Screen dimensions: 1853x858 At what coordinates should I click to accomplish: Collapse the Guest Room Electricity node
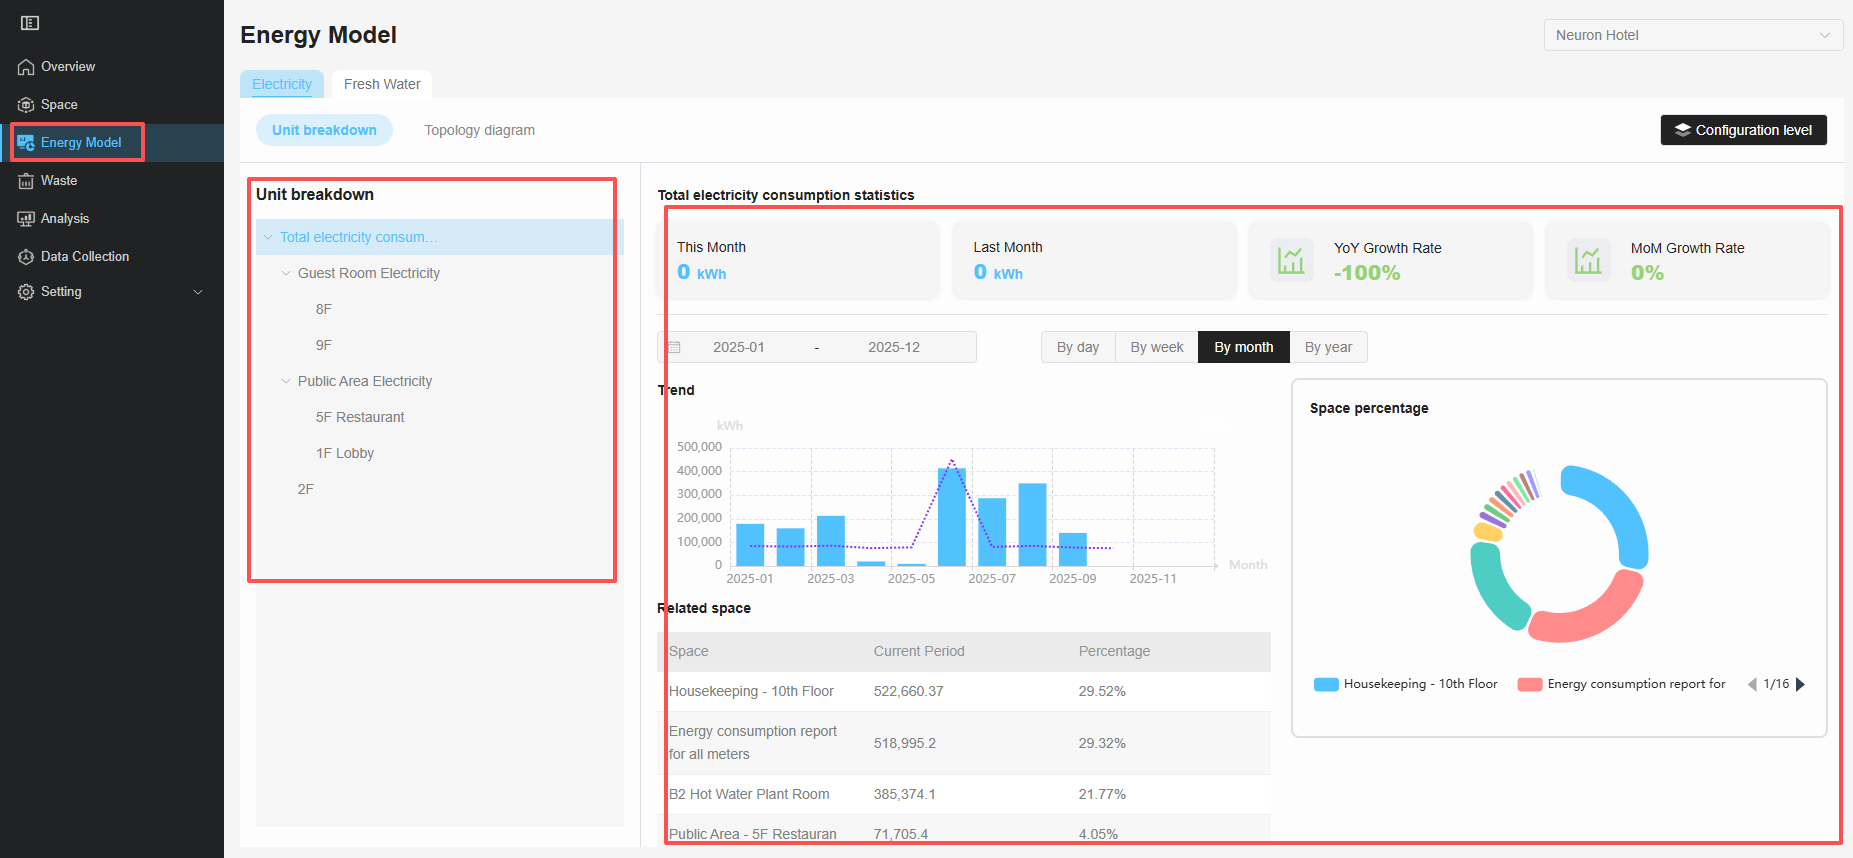pyautogui.click(x=286, y=273)
